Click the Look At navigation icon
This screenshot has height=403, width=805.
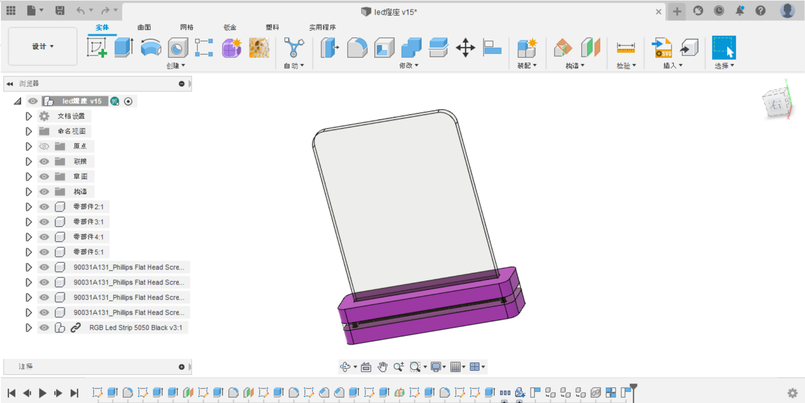tap(366, 367)
